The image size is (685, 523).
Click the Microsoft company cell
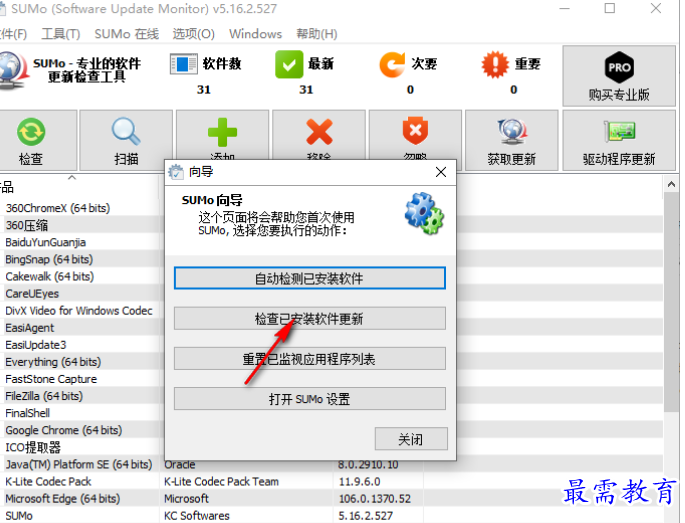click(x=186, y=499)
